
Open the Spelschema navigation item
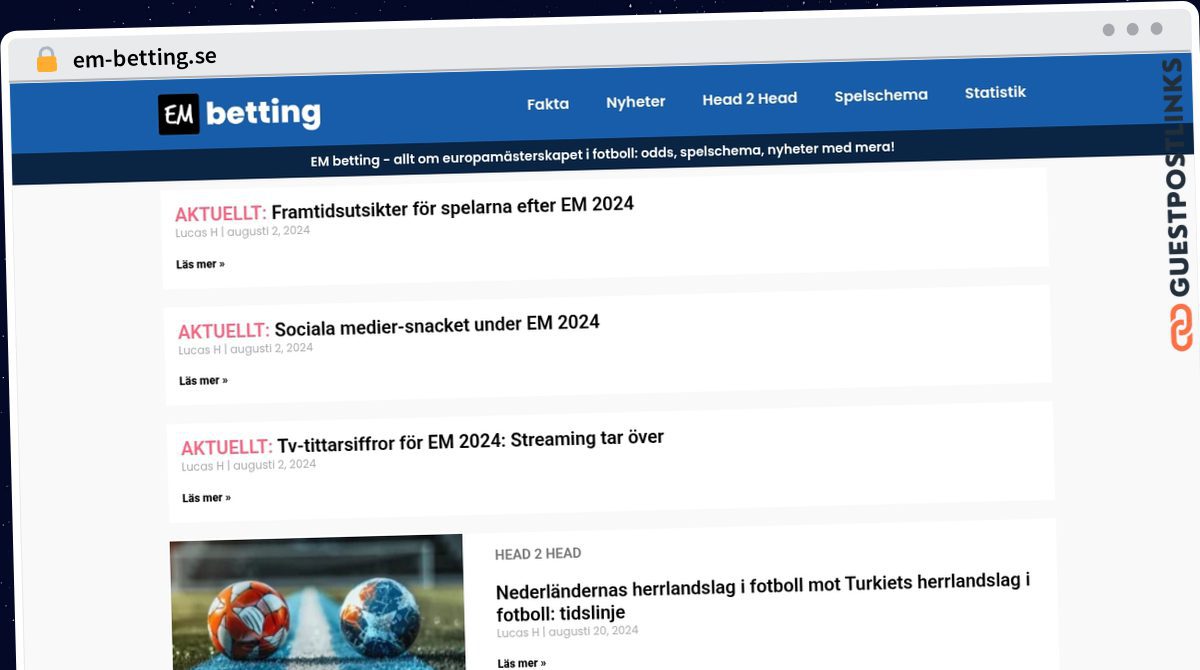pyautogui.click(x=880, y=95)
